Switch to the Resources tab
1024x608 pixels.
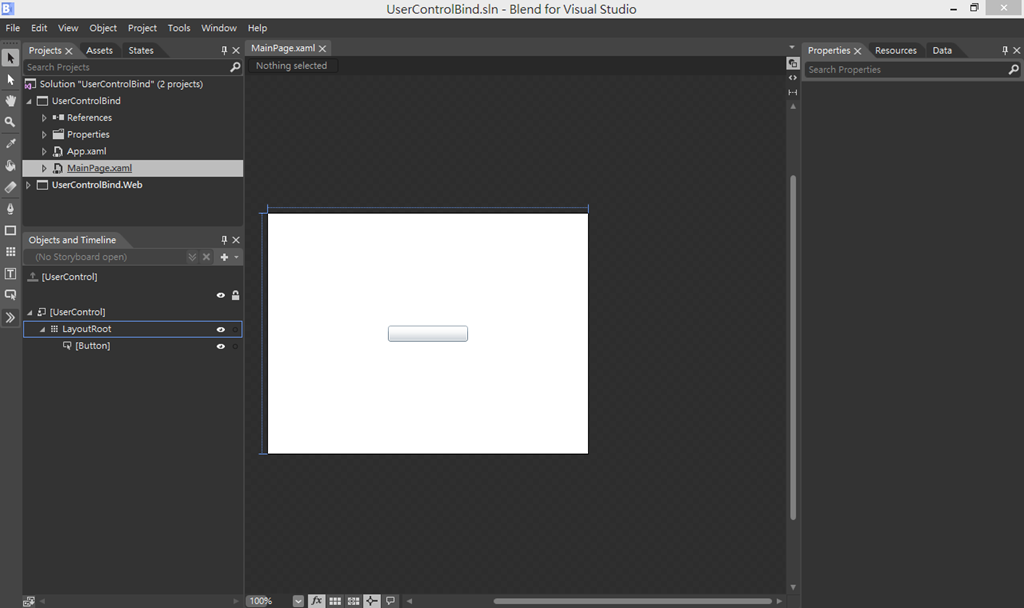(895, 50)
